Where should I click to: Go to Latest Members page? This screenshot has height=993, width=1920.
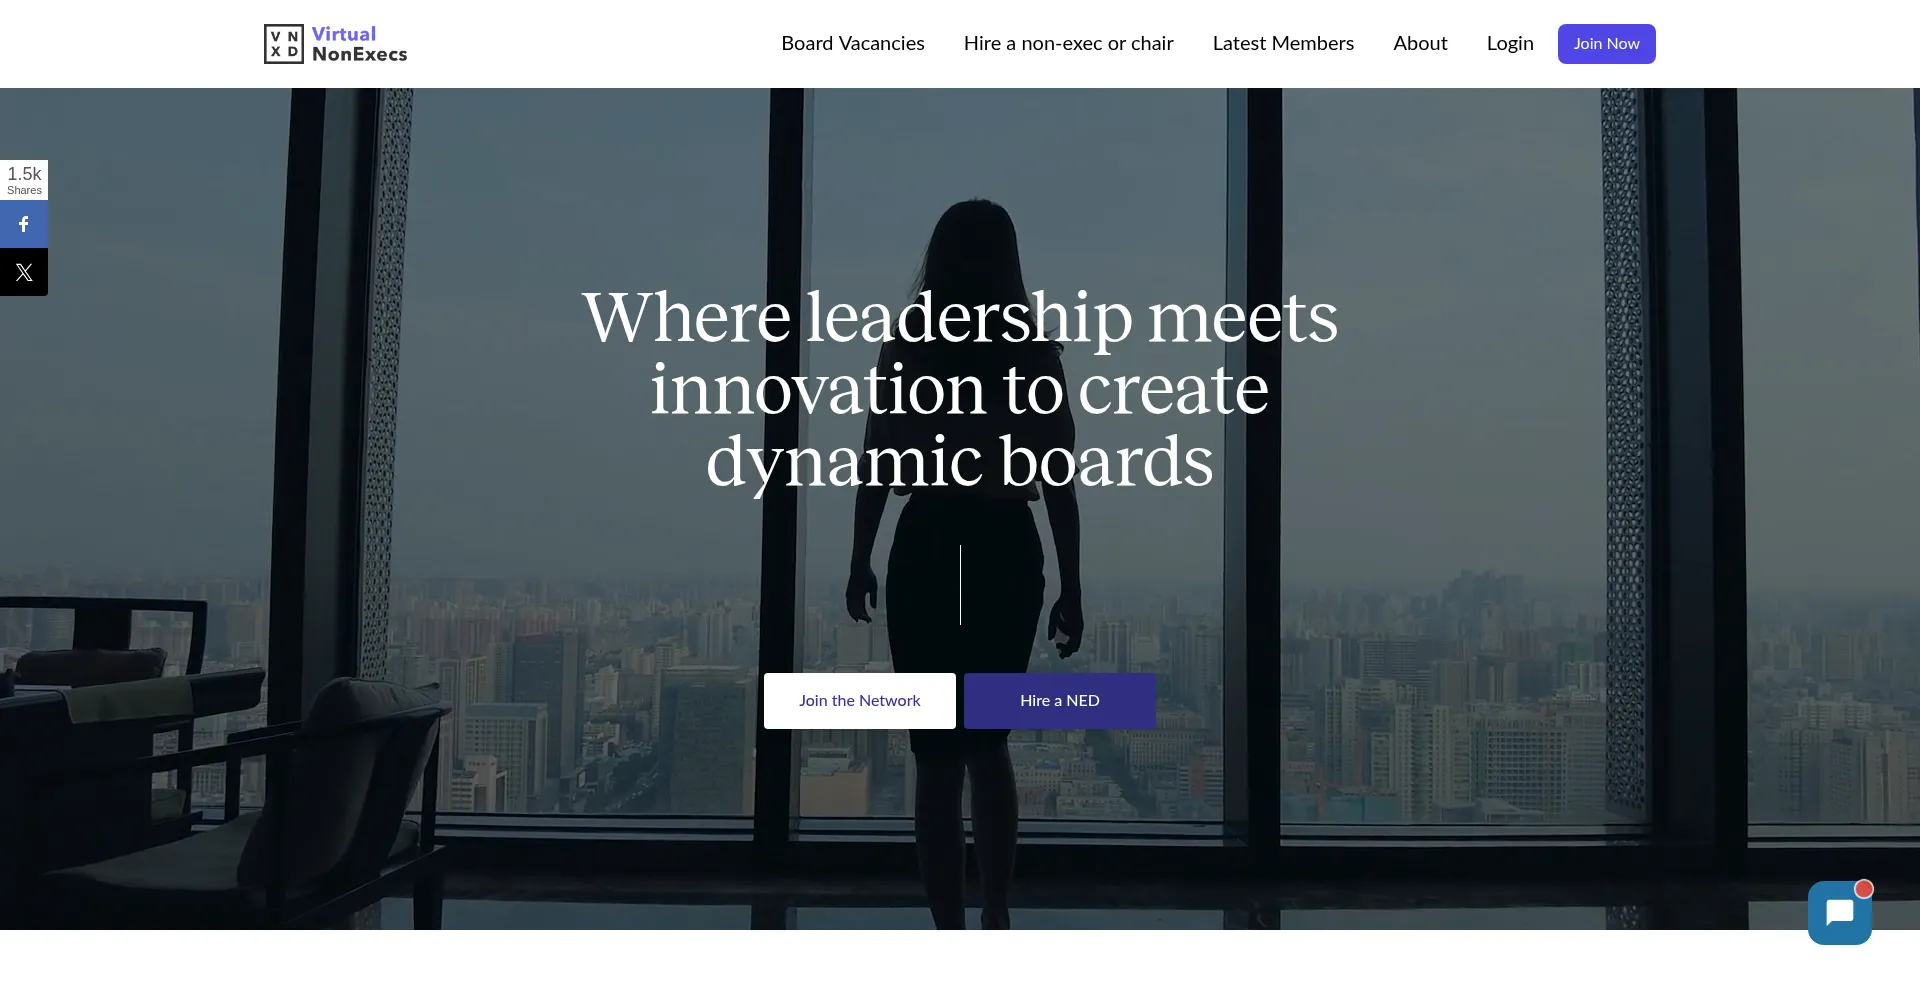(1283, 43)
